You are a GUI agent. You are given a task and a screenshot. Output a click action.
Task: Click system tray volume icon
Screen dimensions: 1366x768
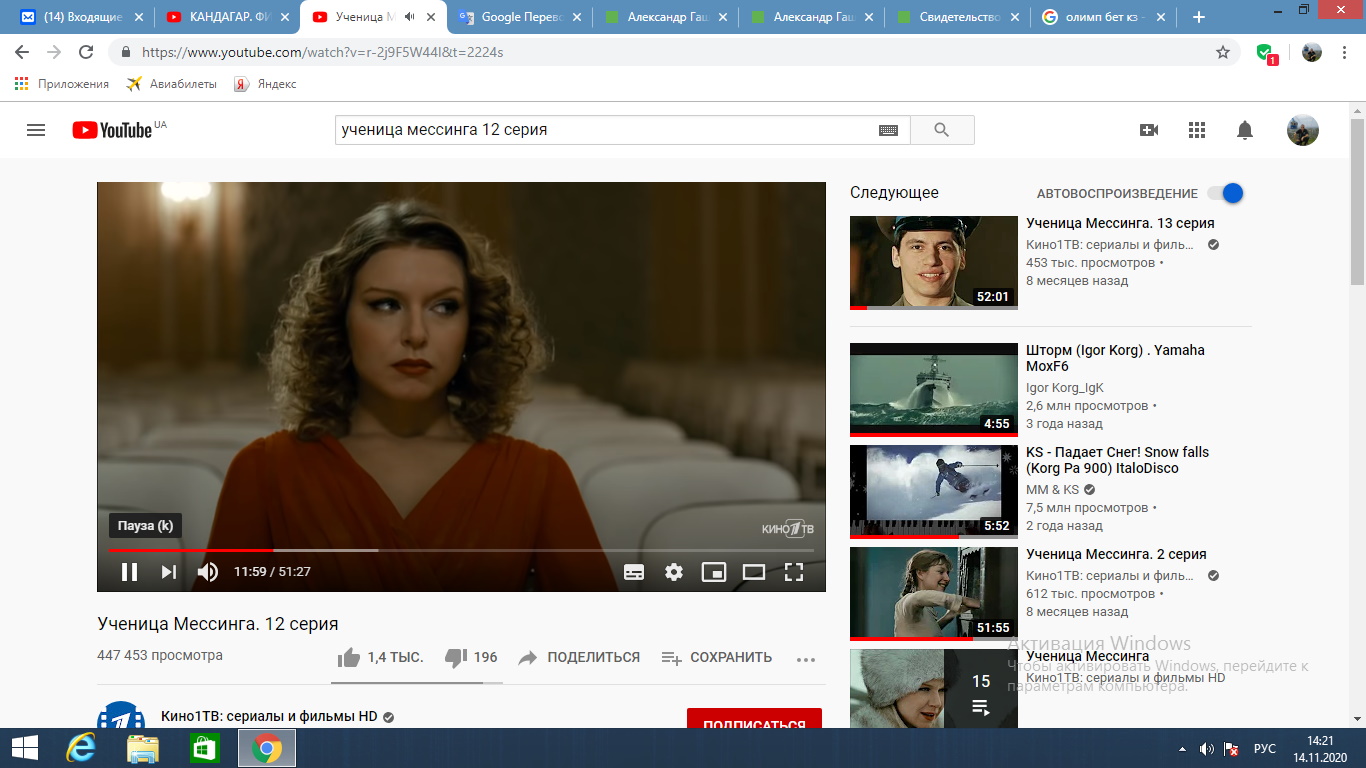pyautogui.click(x=1207, y=749)
